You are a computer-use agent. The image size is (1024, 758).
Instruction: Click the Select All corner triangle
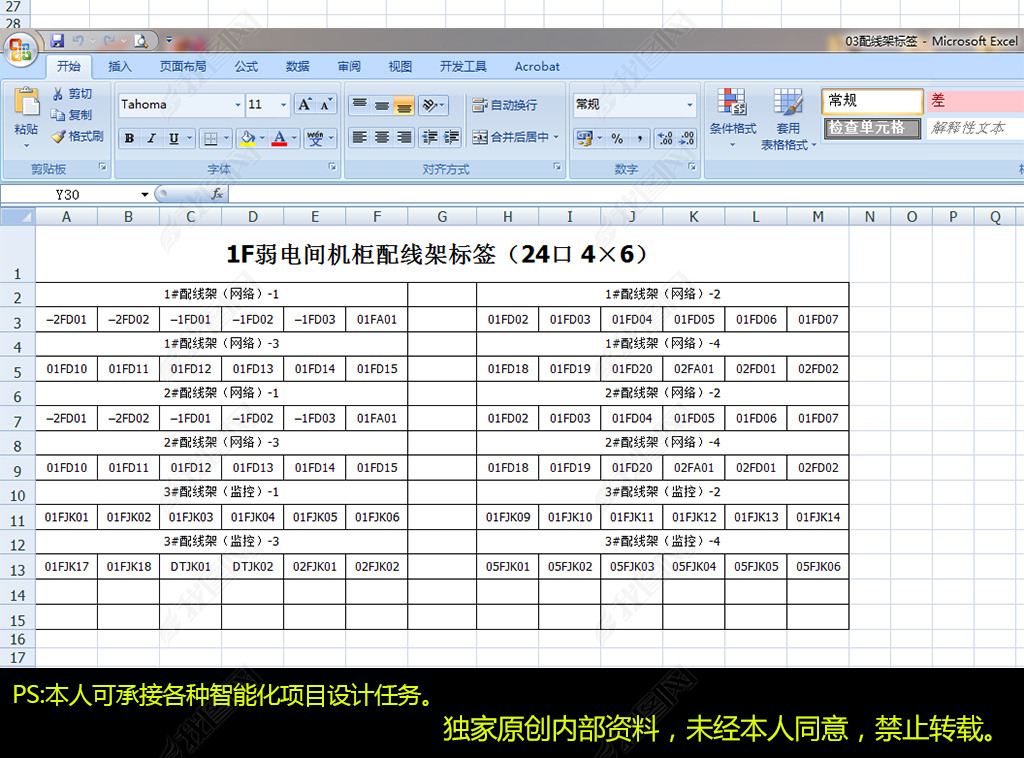point(18,217)
